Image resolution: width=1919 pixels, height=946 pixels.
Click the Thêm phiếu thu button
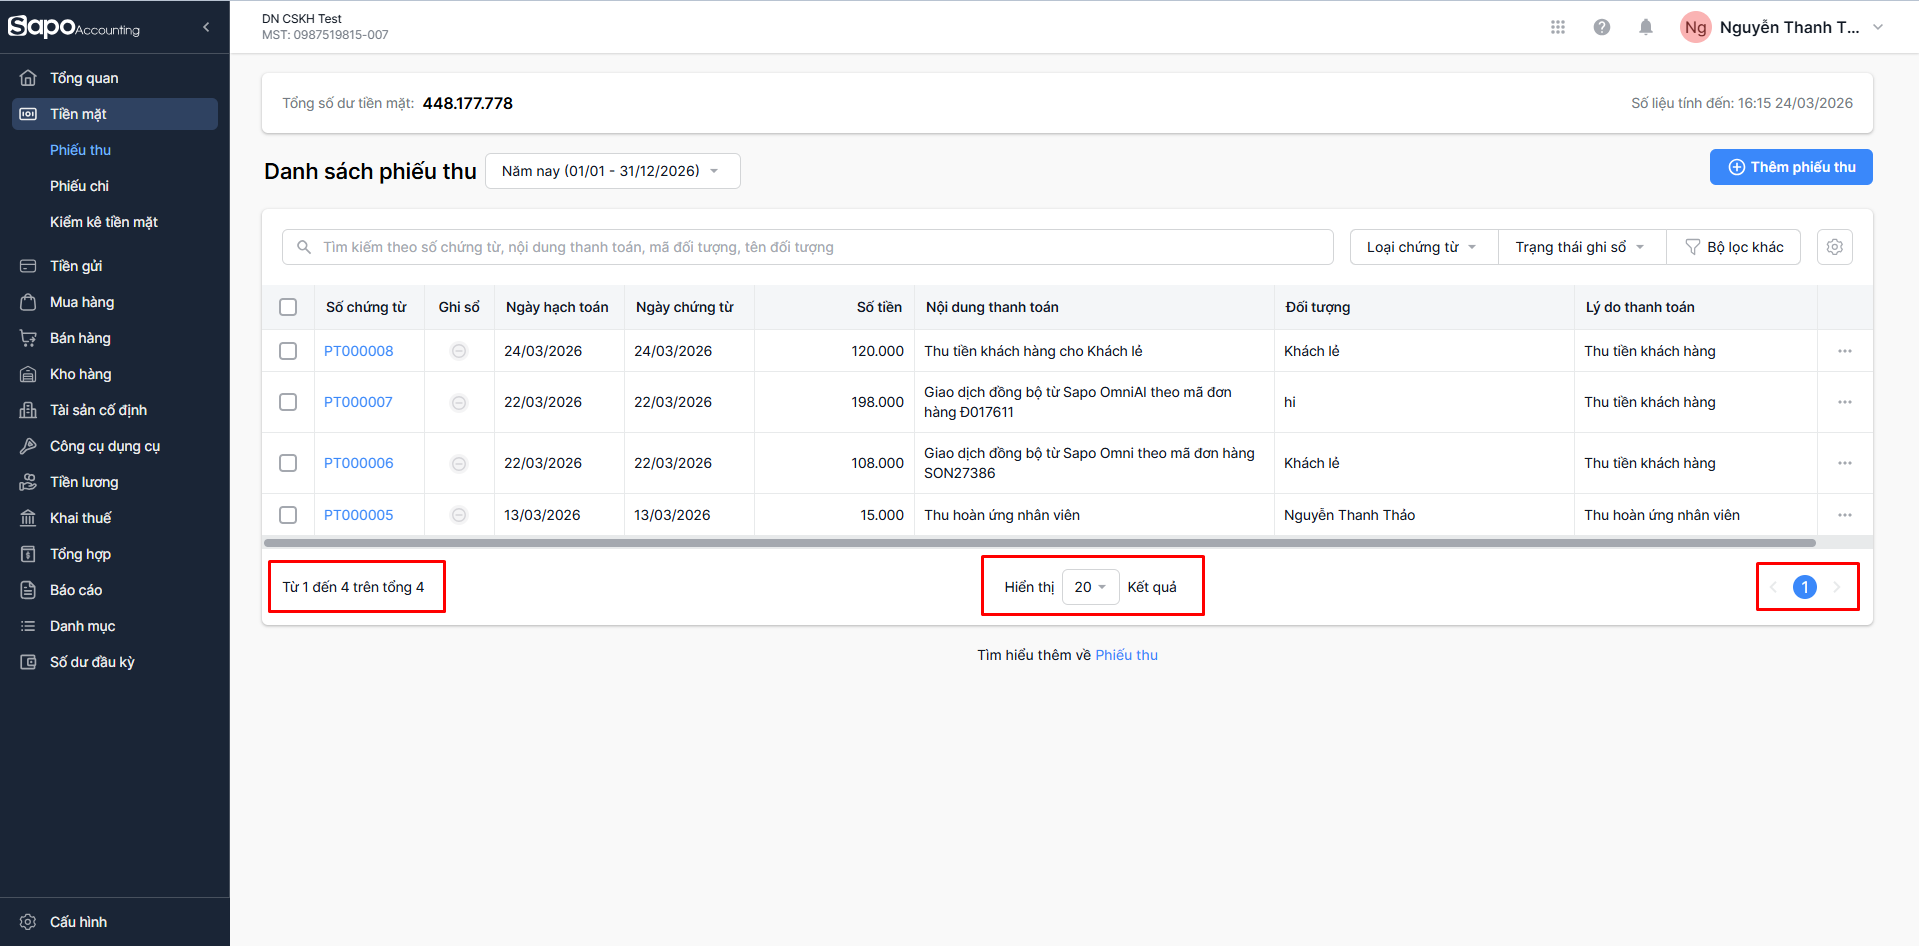tap(1790, 167)
